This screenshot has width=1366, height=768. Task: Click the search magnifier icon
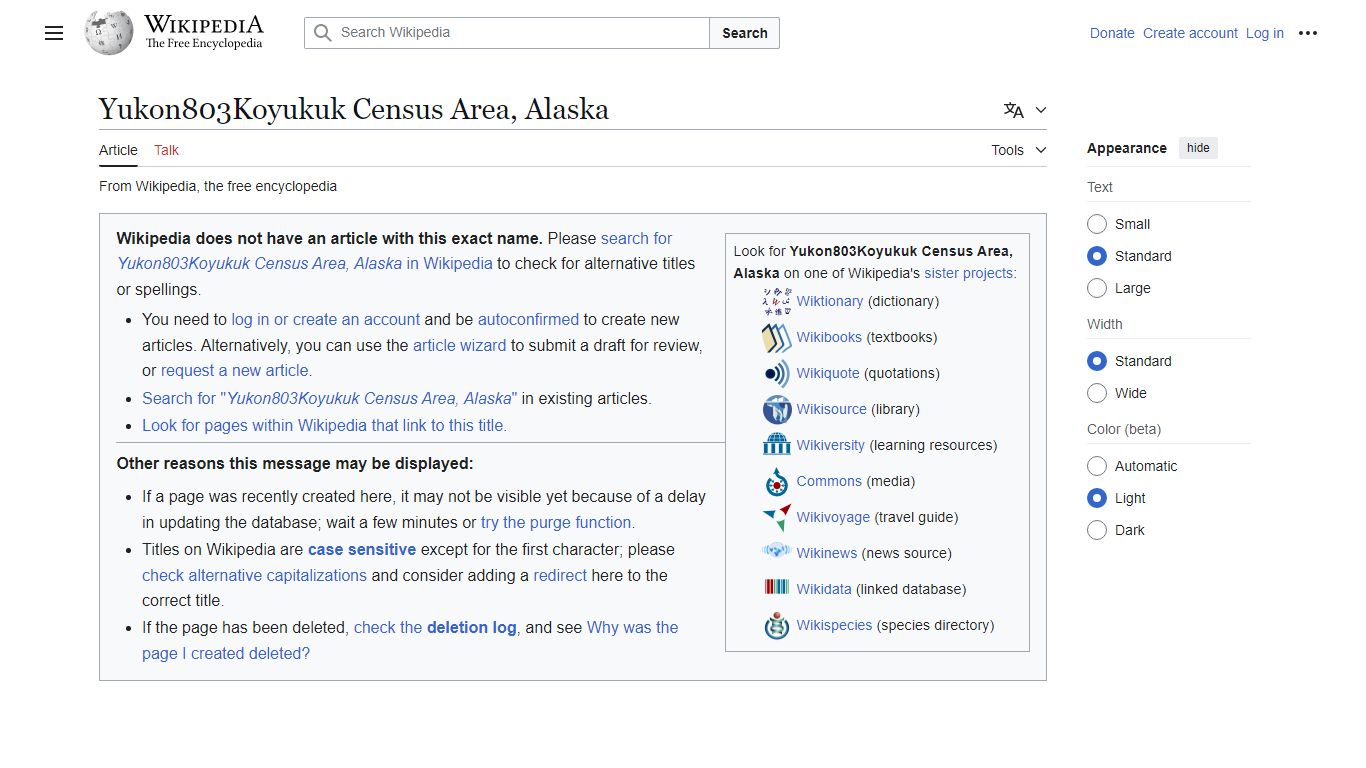coord(322,33)
